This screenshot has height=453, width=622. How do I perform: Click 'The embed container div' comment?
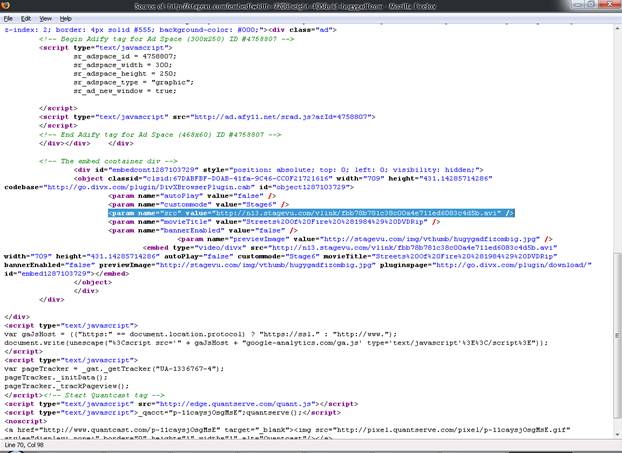click(108, 161)
